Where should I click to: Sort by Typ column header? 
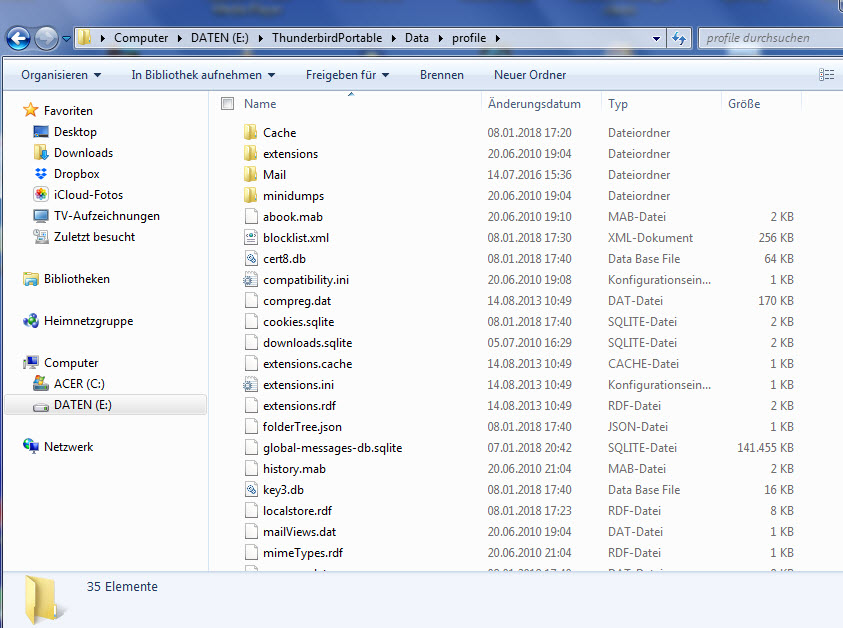(618, 104)
